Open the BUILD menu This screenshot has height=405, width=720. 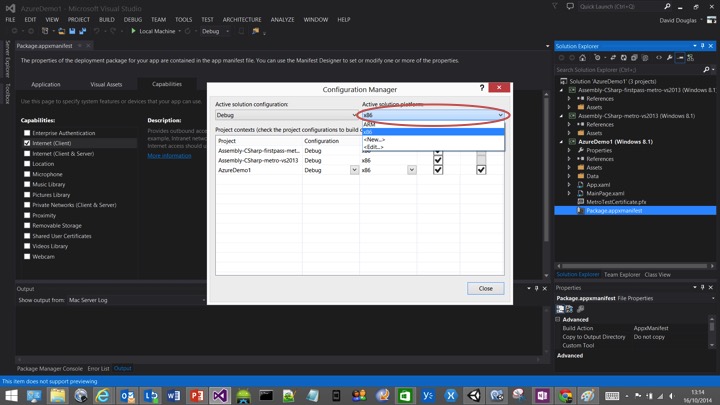(x=107, y=19)
